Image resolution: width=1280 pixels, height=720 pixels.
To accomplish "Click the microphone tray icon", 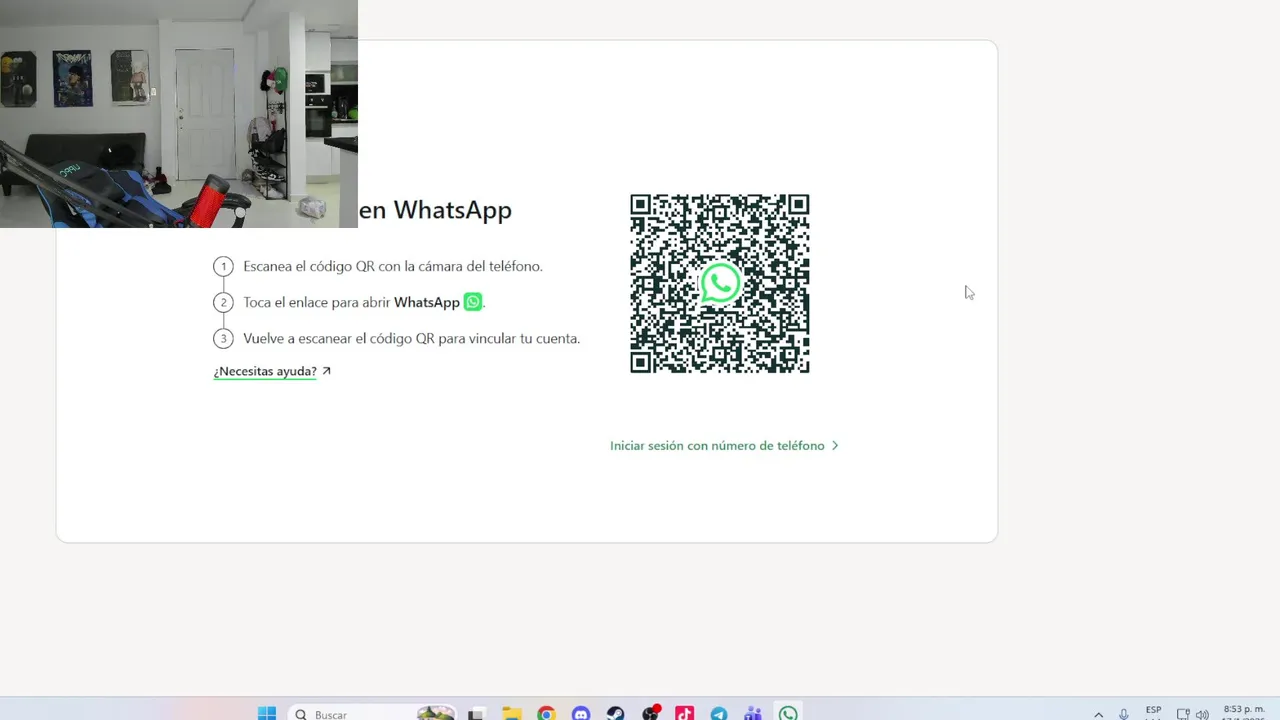I will [x=1124, y=714].
